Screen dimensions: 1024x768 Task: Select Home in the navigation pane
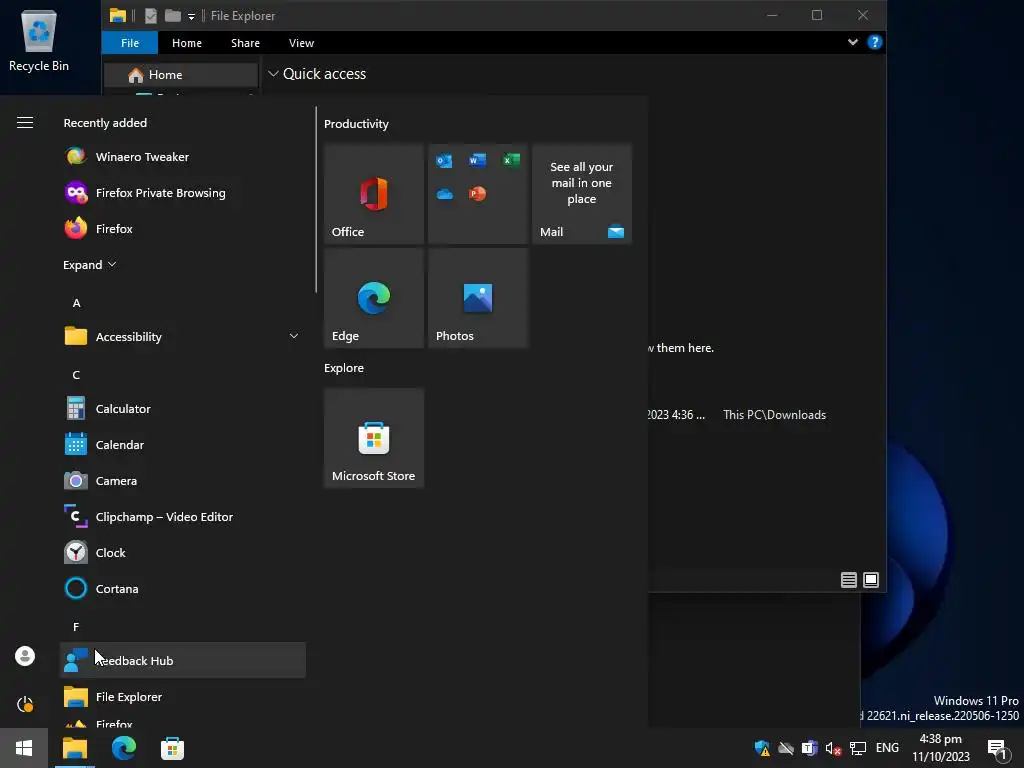181,75
